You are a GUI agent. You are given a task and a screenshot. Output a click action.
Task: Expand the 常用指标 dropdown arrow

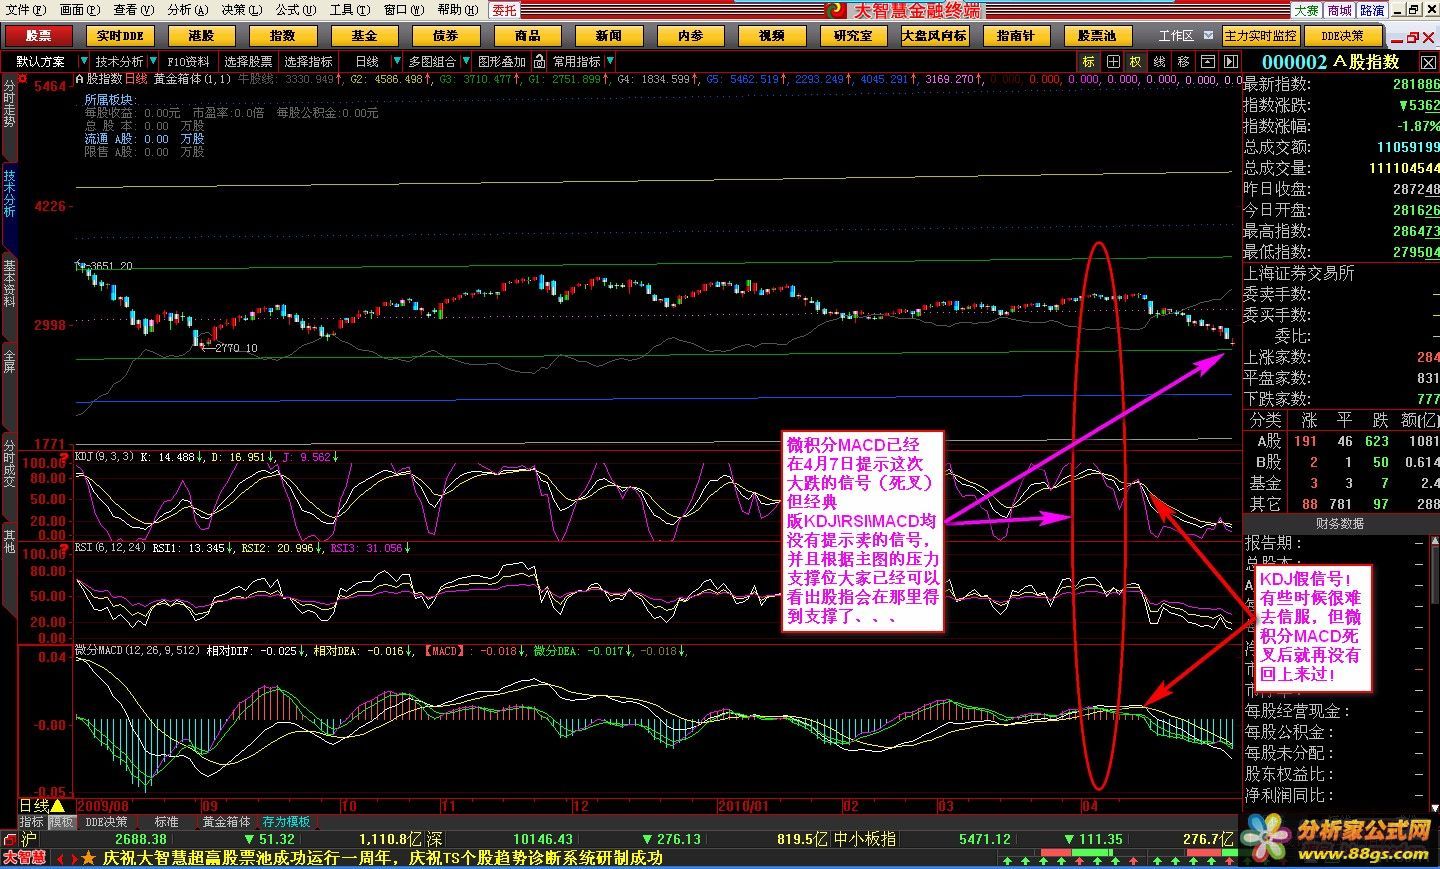610,61
